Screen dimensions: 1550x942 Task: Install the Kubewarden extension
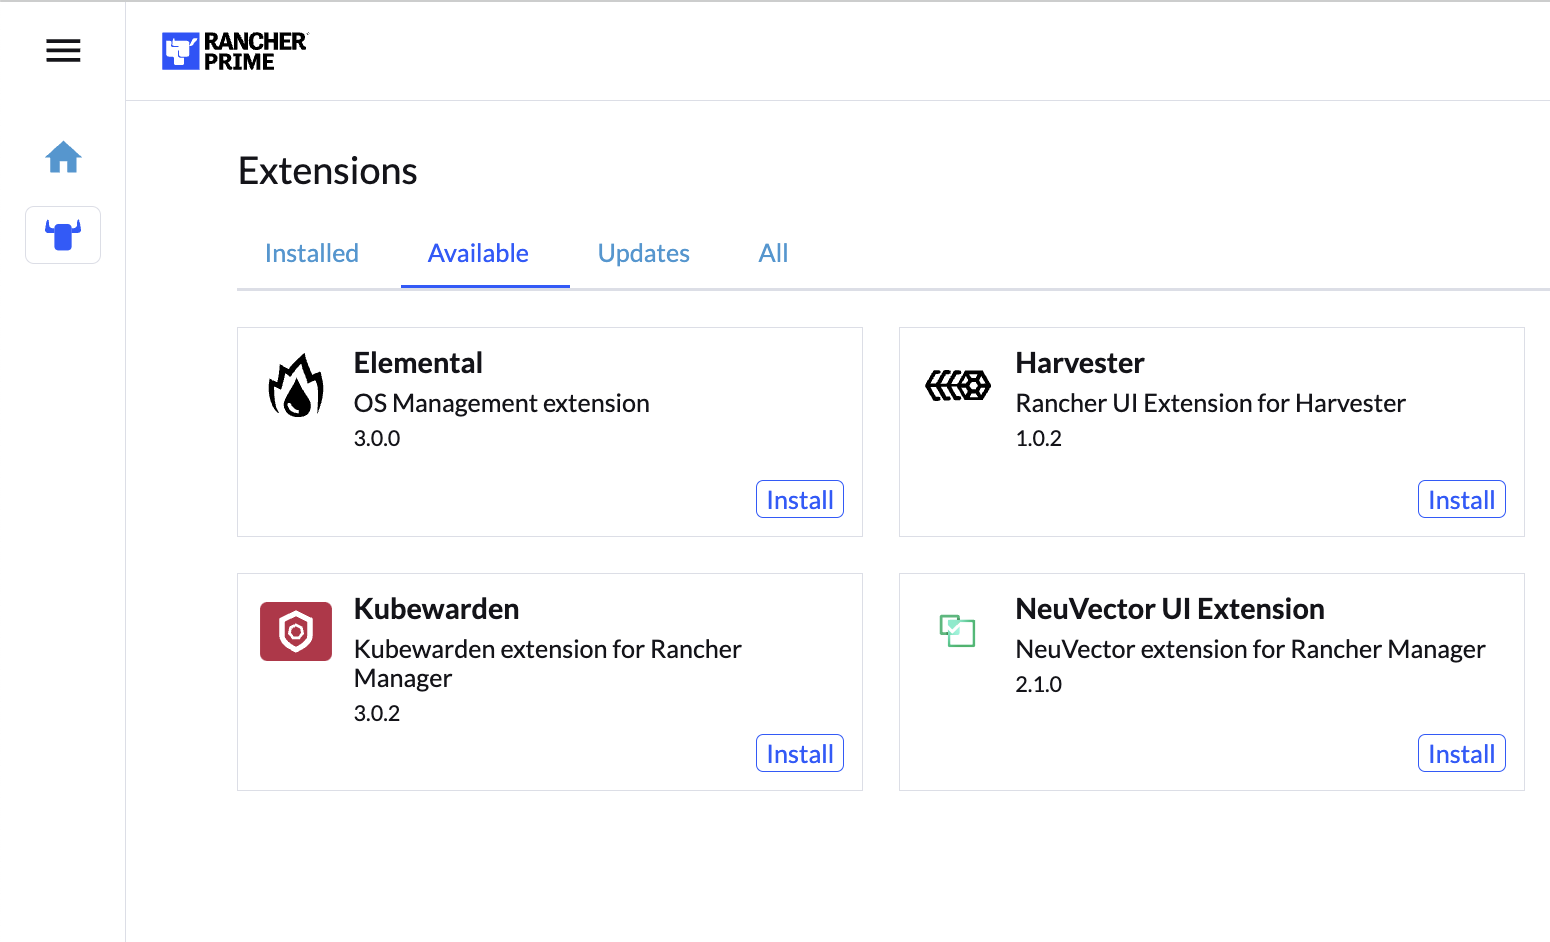(799, 753)
